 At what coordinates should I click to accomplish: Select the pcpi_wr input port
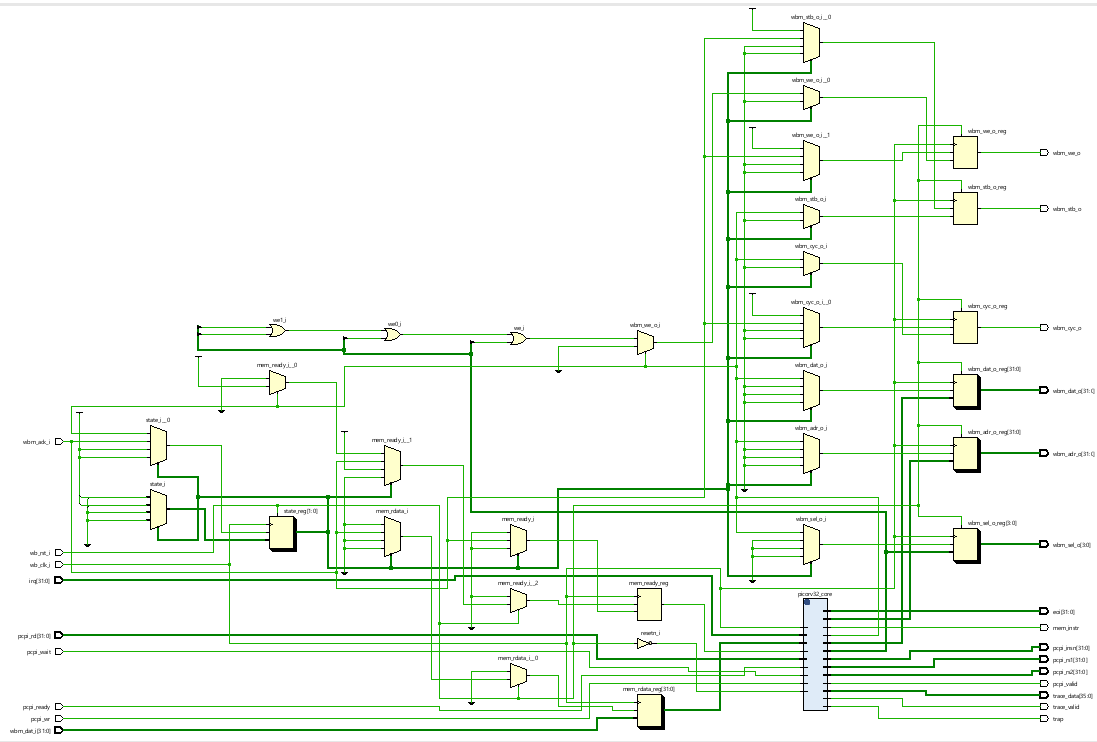point(59,718)
